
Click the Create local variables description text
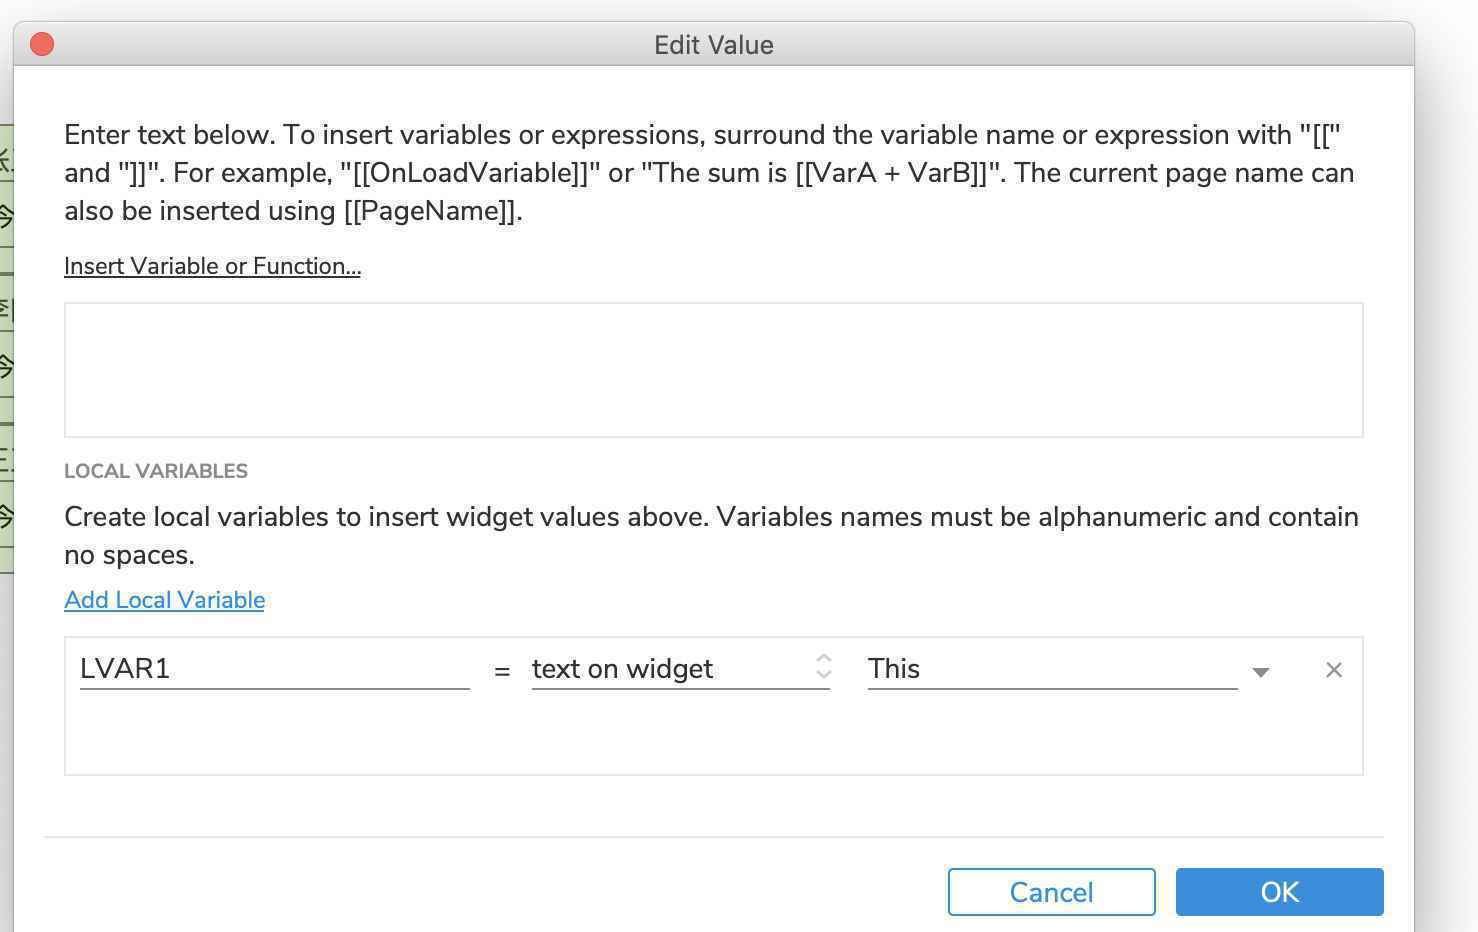(x=711, y=536)
